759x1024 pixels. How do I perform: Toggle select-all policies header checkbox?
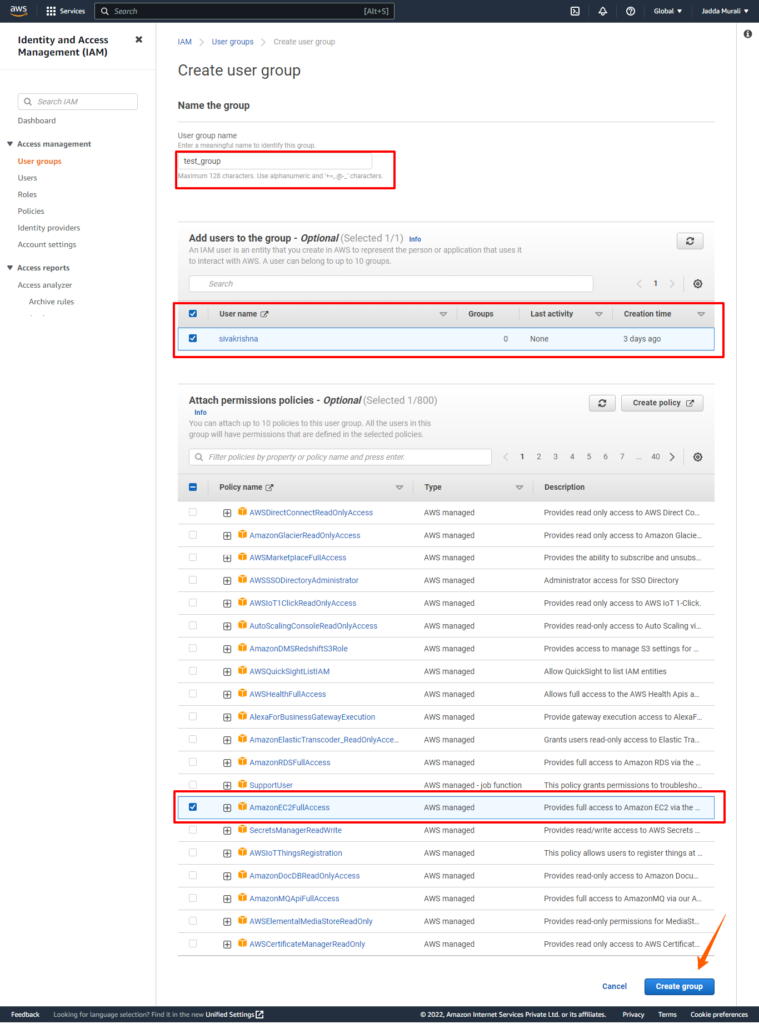coord(193,487)
